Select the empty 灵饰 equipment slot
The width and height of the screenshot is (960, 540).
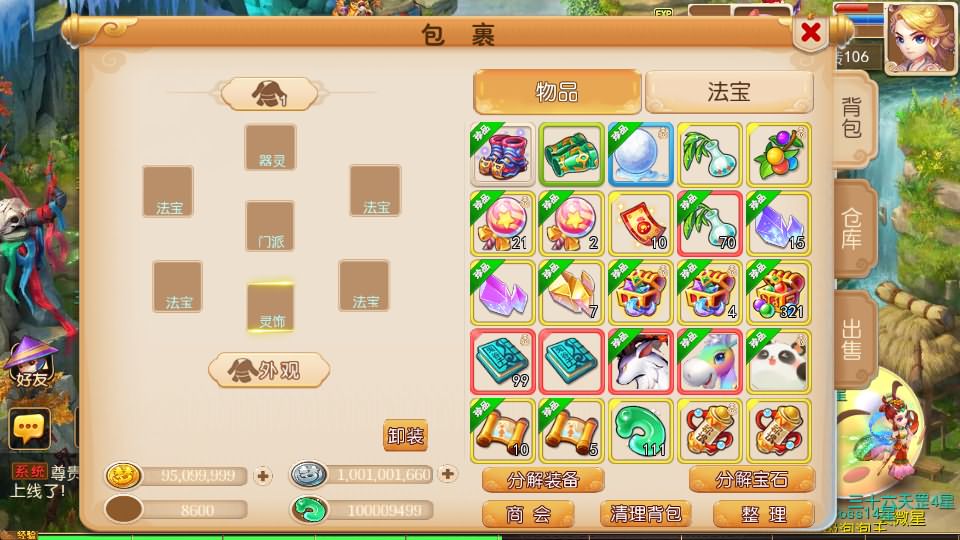tap(271, 307)
